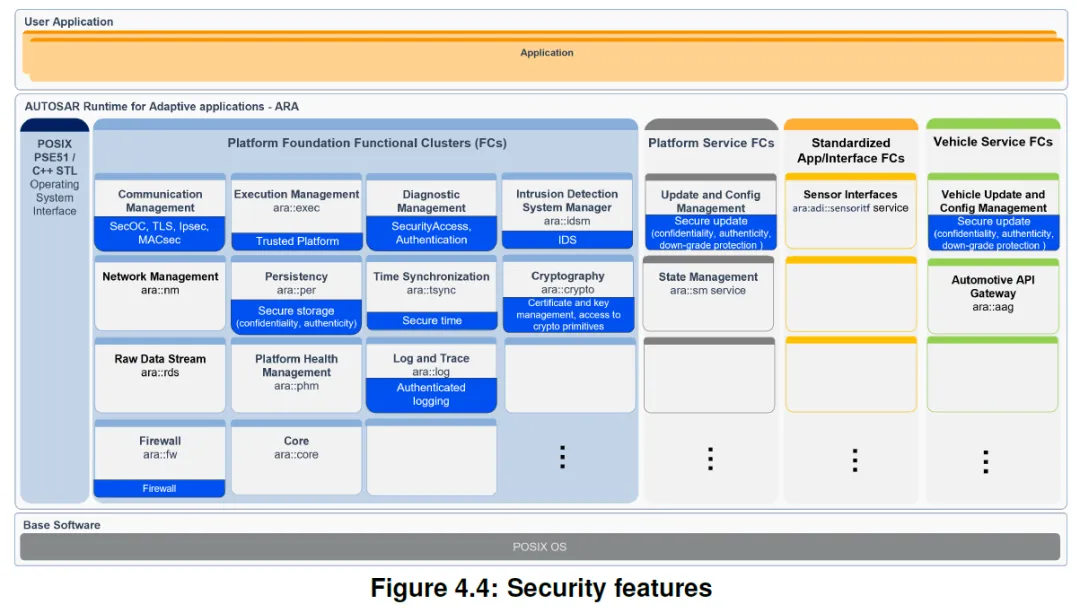Select the Platform Health Management box
The width and height of the screenshot is (1080, 613).
click(x=296, y=375)
